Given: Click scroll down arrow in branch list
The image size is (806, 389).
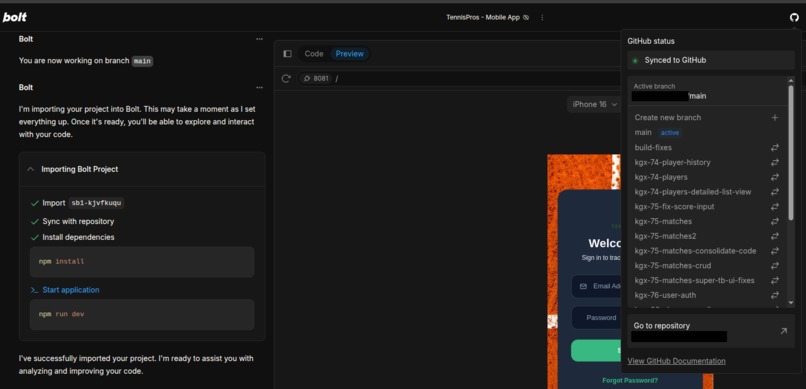Looking at the screenshot, I should tap(791, 303).
